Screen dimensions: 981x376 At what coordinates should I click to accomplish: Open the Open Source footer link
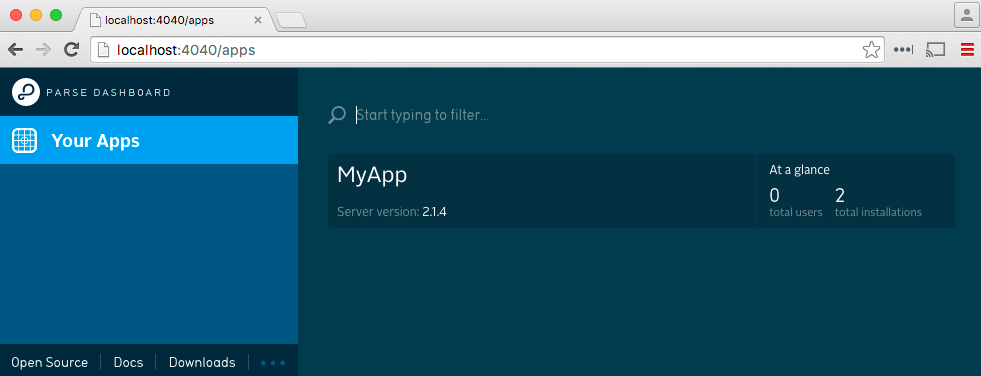49,362
